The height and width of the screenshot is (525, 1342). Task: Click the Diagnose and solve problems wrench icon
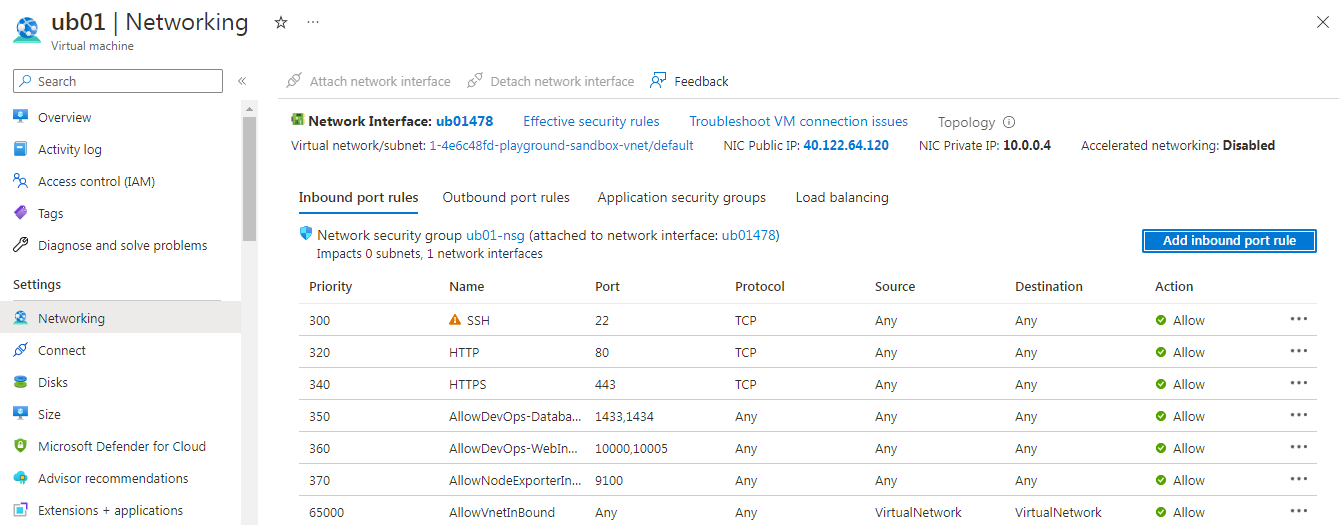point(20,245)
